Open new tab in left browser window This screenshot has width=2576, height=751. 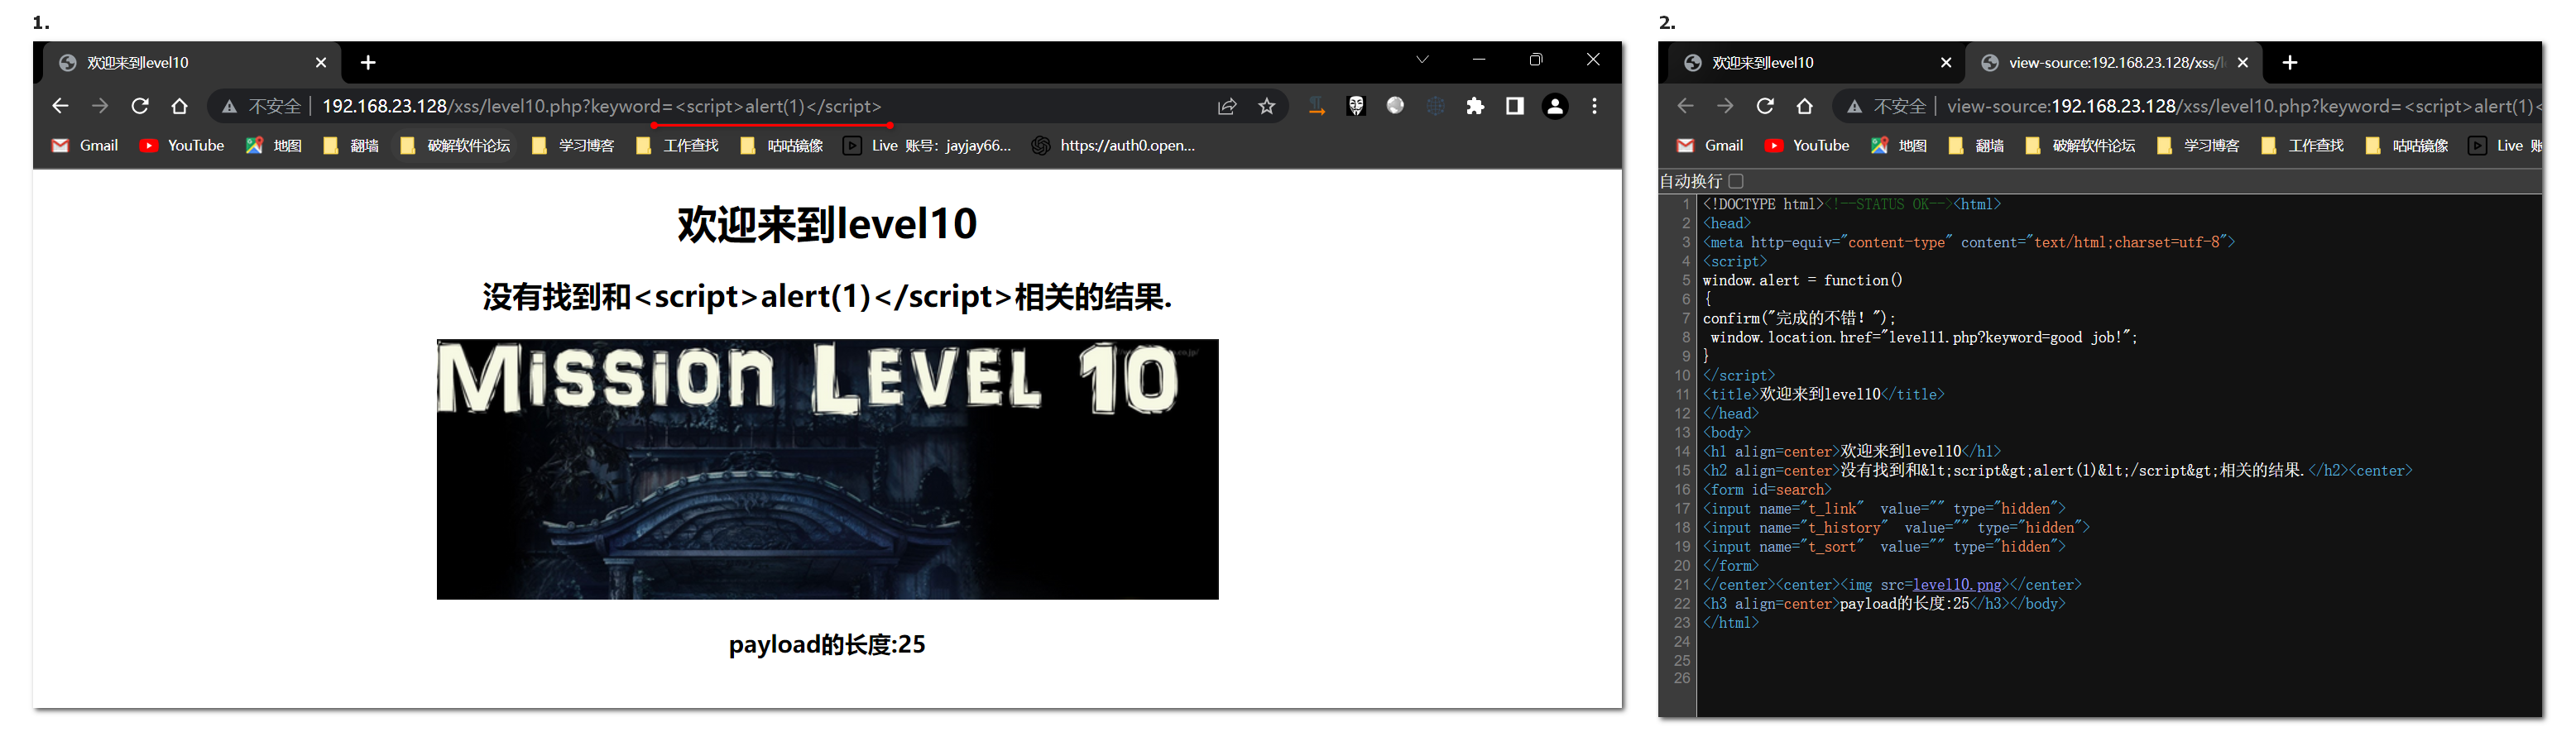click(x=368, y=63)
